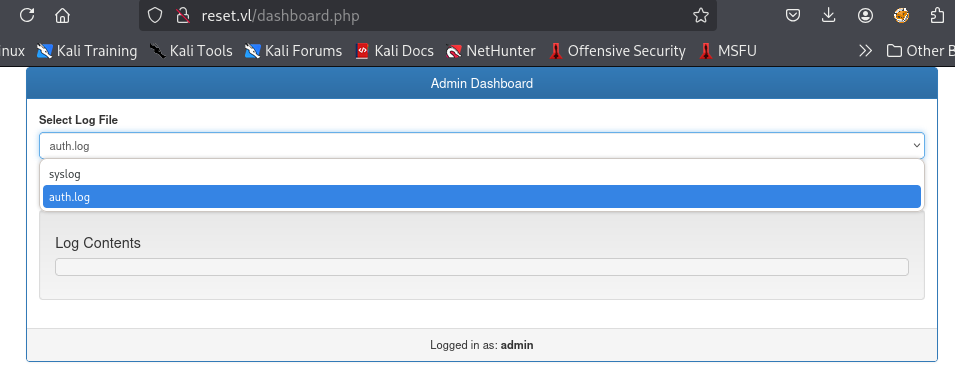Reload the page with the refresh icon
The height and width of the screenshot is (371, 955).
(x=27, y=15)
